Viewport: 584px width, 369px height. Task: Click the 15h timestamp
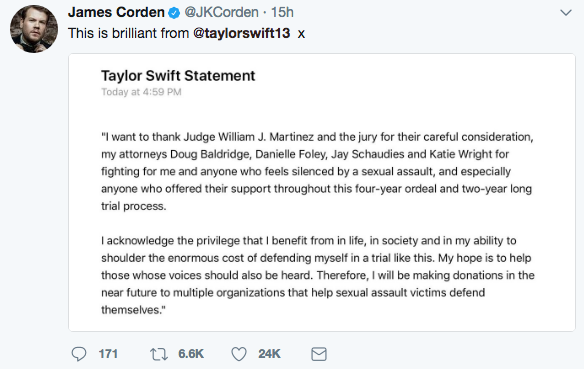[x=282, y=12]
